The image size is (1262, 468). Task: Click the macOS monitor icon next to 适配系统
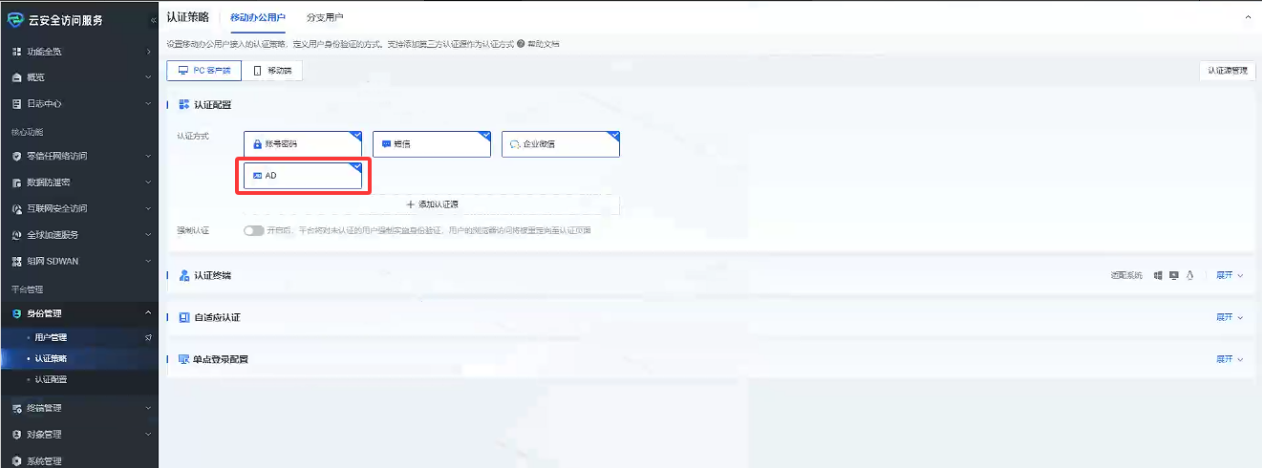(x=1174, y=275)
